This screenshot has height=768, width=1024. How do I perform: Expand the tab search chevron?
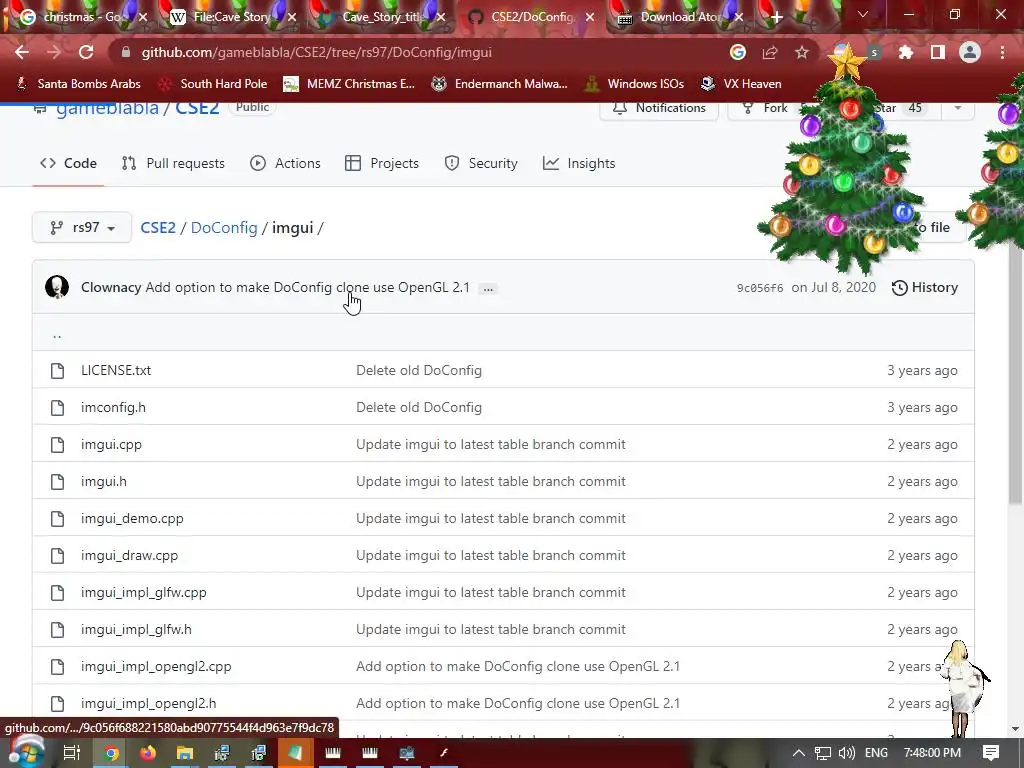click(x=863, y=14)
